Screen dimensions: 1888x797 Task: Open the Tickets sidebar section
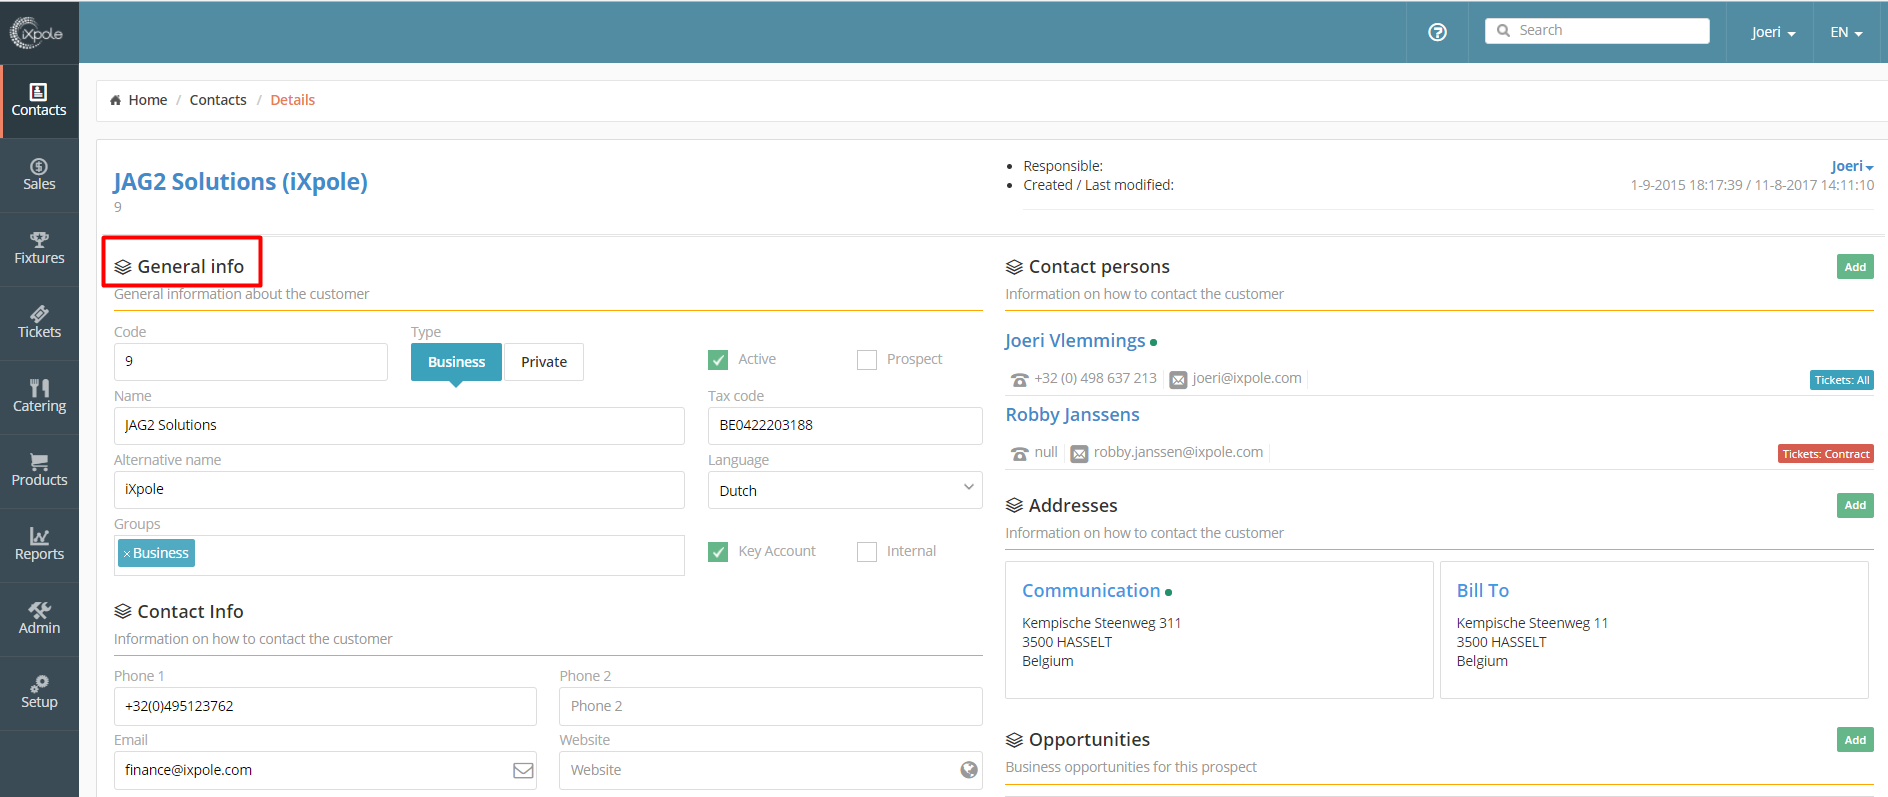pos(39,323)
